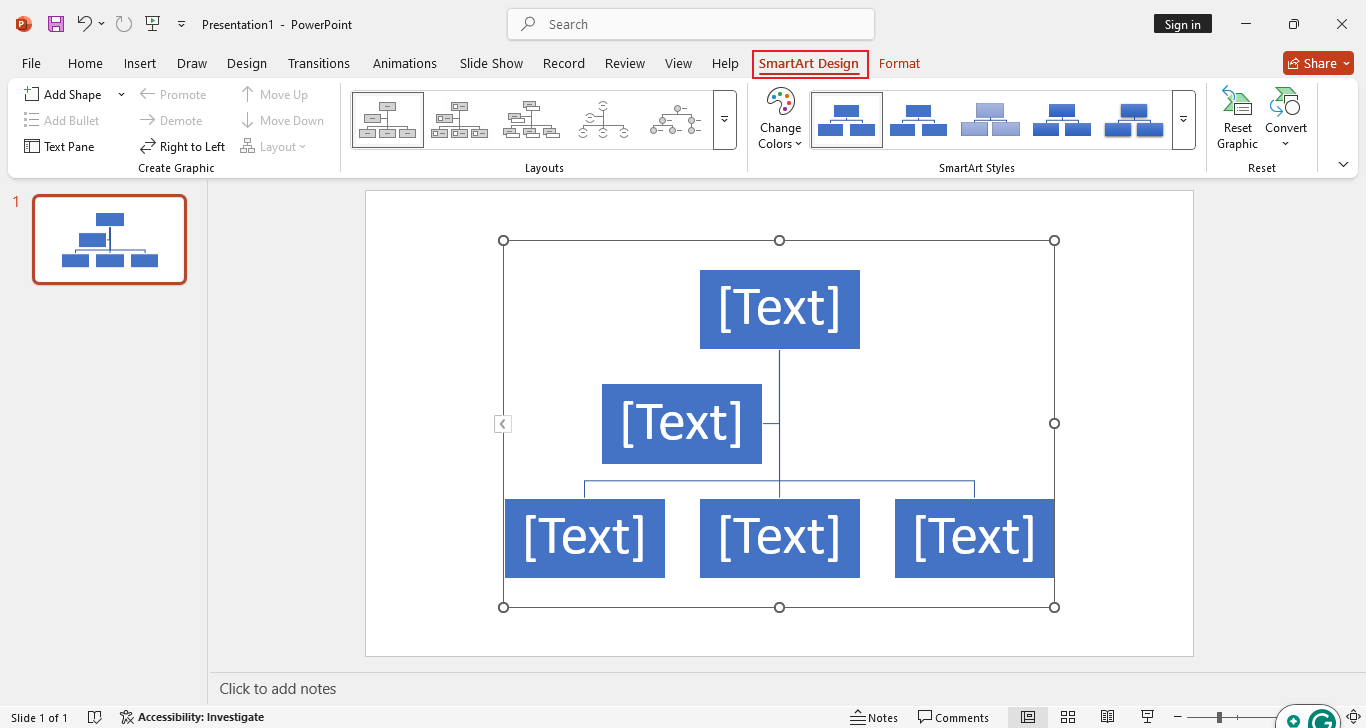The height and width of the screenshot is (728, 1366).
Task: Open the Change Colors gallery
Action: click(x=779, y=118)
